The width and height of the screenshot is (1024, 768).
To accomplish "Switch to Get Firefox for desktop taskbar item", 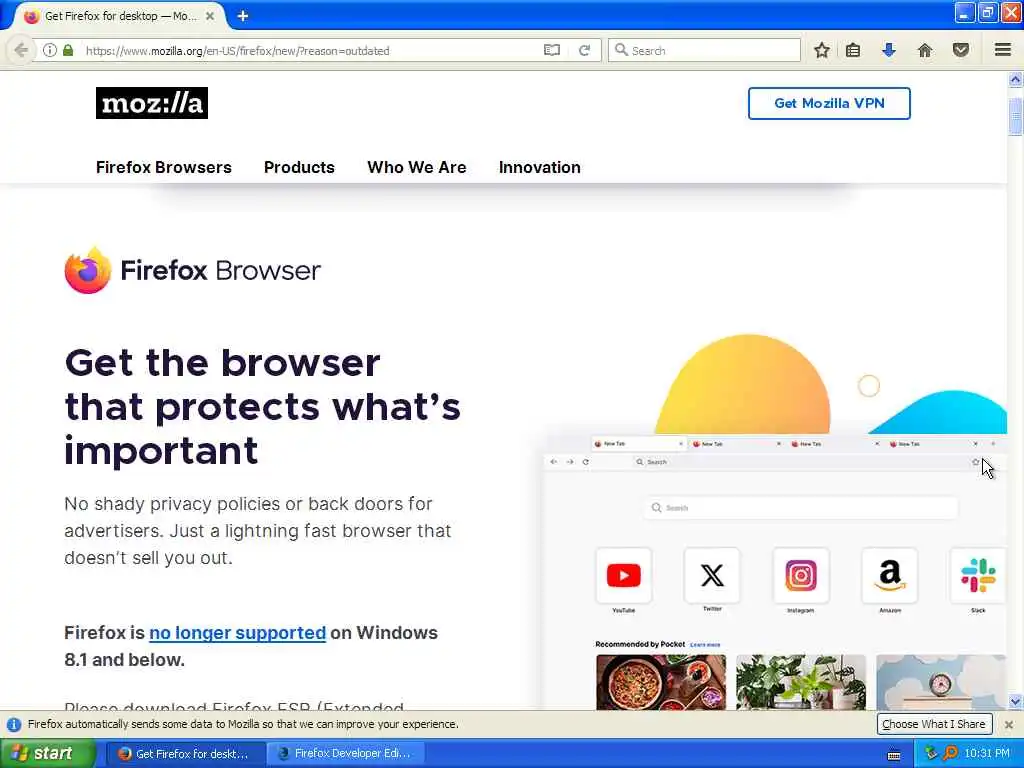I will (185, 754).
